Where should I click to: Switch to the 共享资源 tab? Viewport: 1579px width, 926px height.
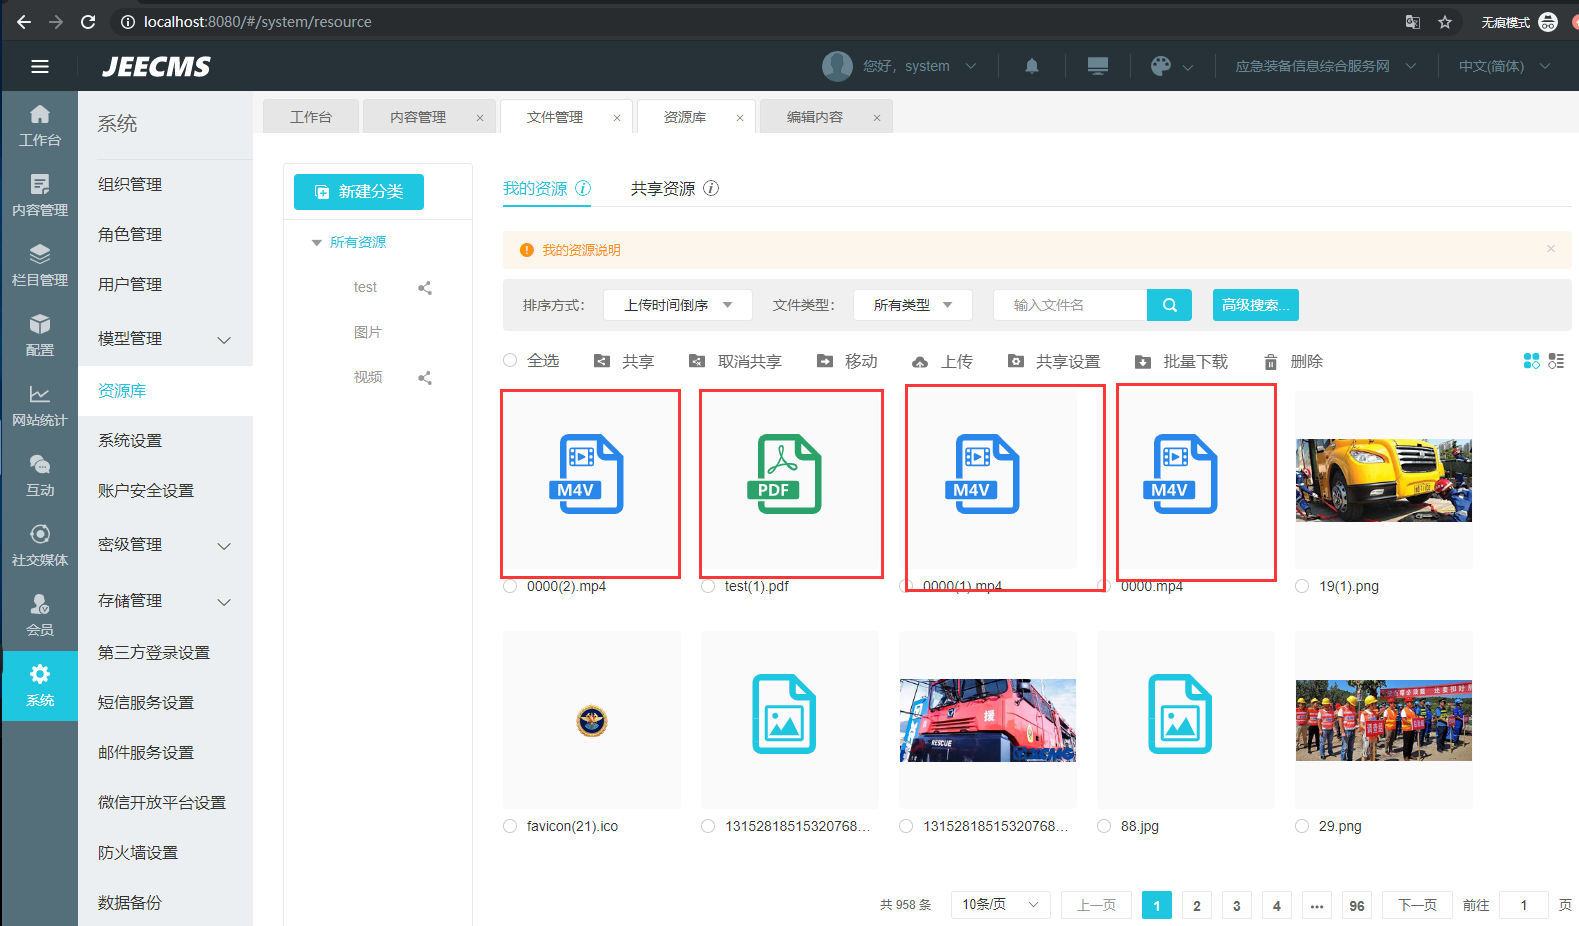(663, 188)
